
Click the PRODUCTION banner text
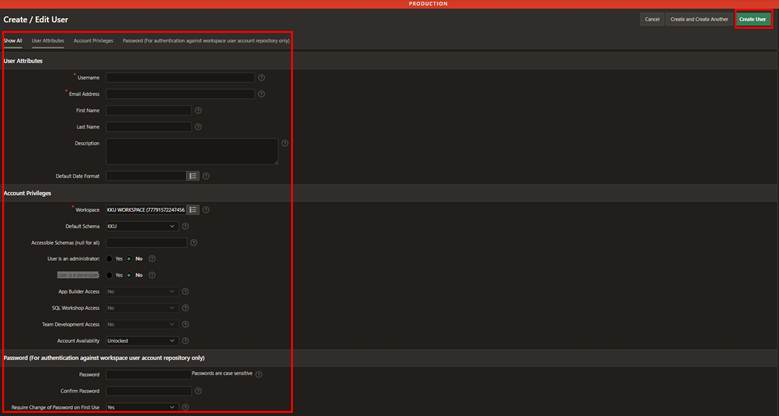(x=428, y=4)
